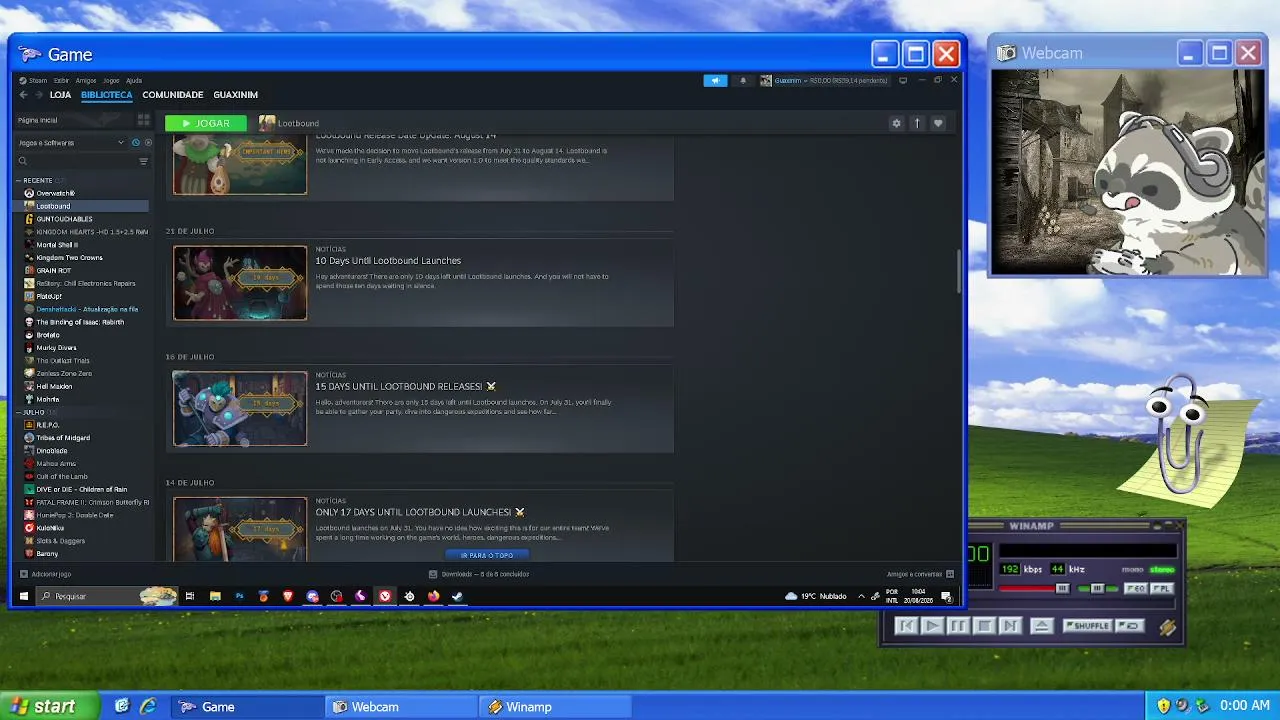
Task: Select Hell Maiden in the library list
Action: 54,386
